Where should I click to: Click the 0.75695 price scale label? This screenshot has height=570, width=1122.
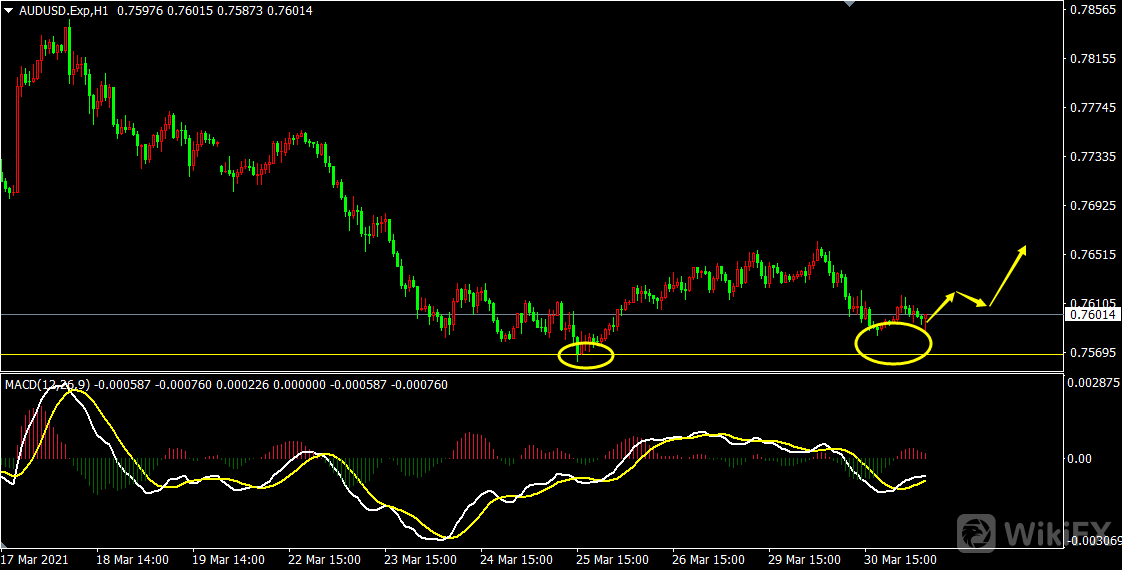[1090, 353]
